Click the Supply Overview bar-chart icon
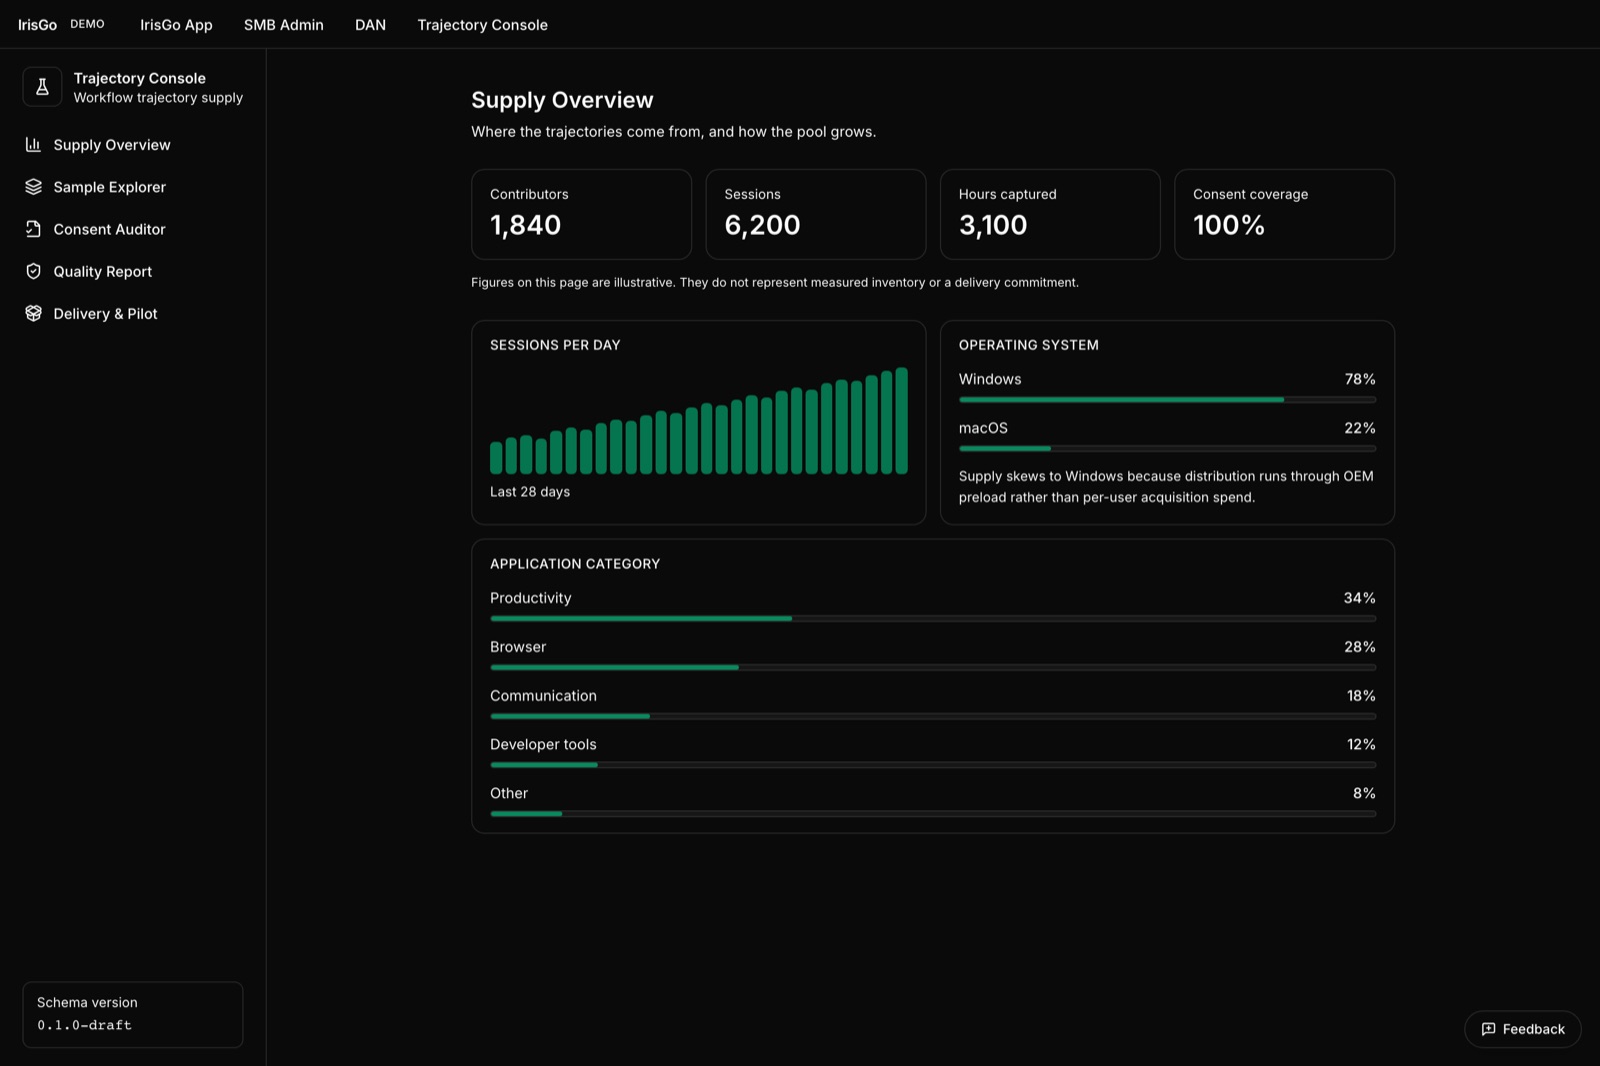1600x1066 pixels. tap(33, 145)
